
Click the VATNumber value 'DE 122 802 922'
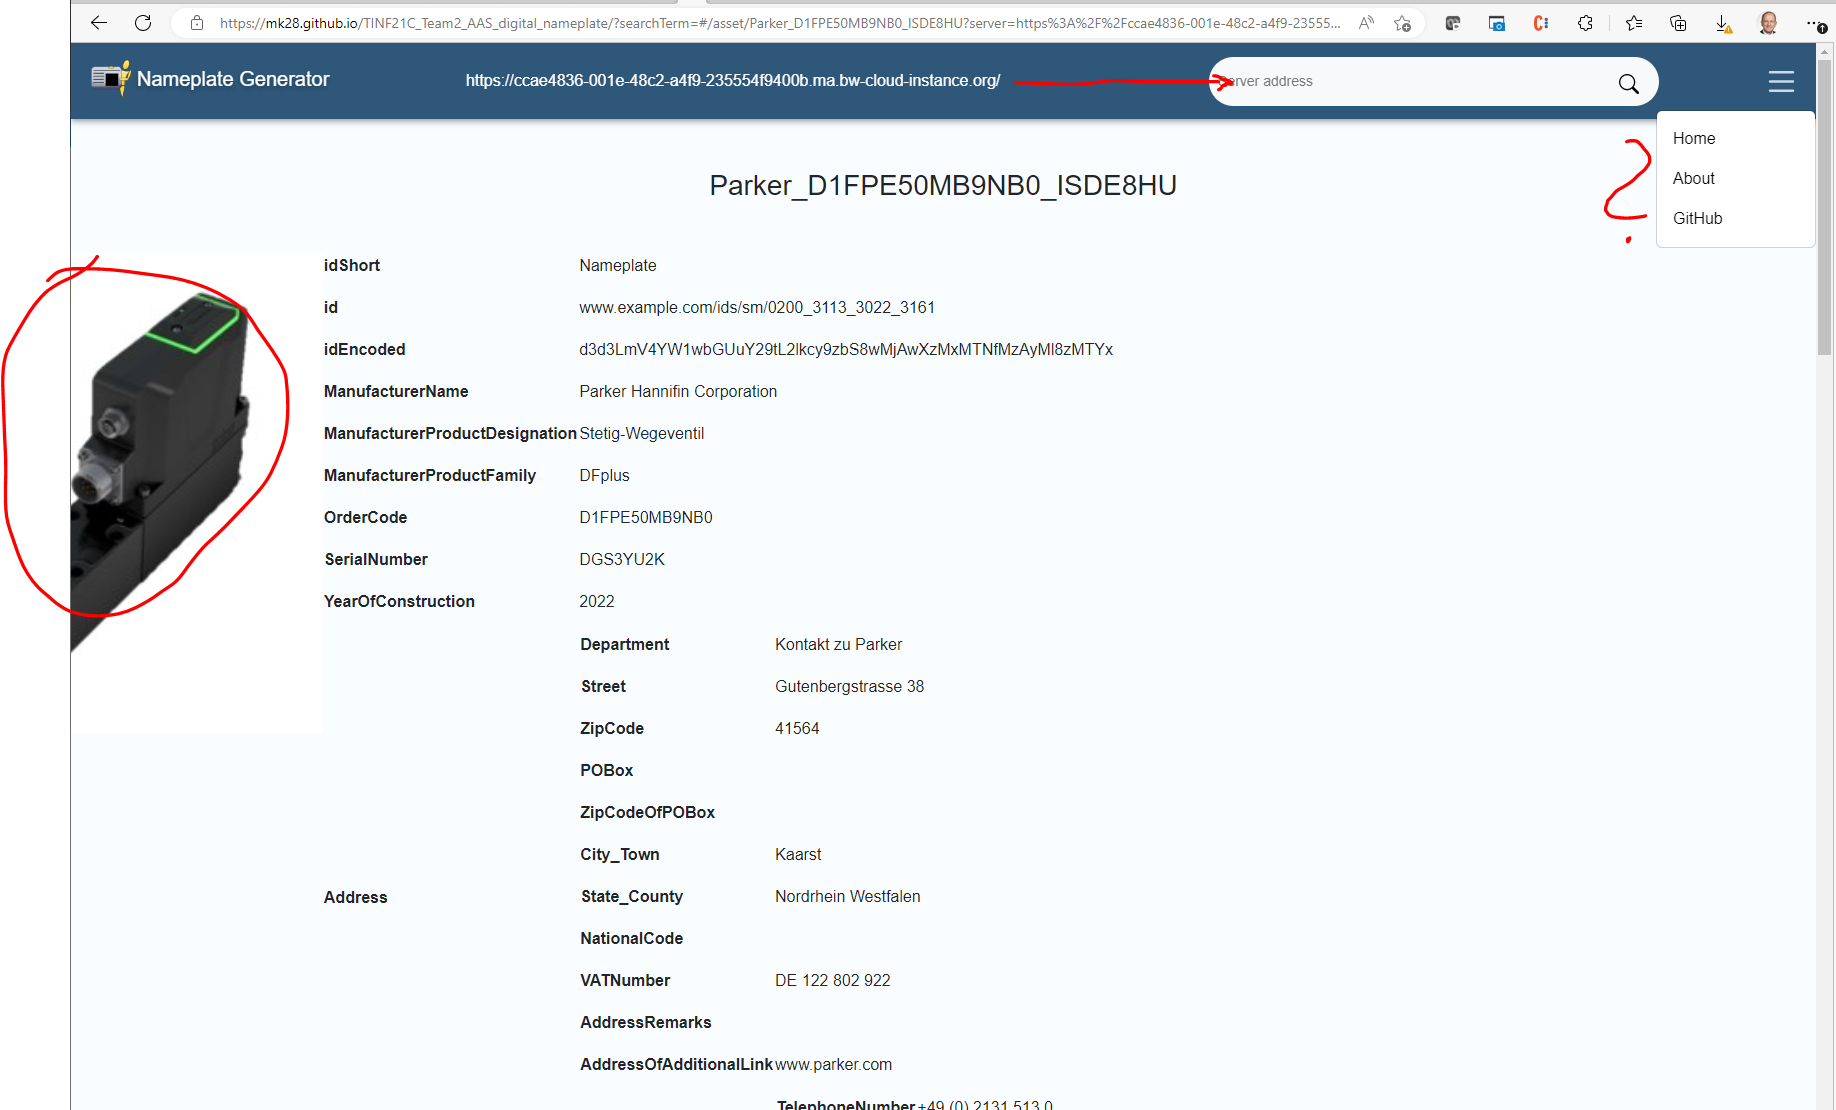(x=832, y=980)
